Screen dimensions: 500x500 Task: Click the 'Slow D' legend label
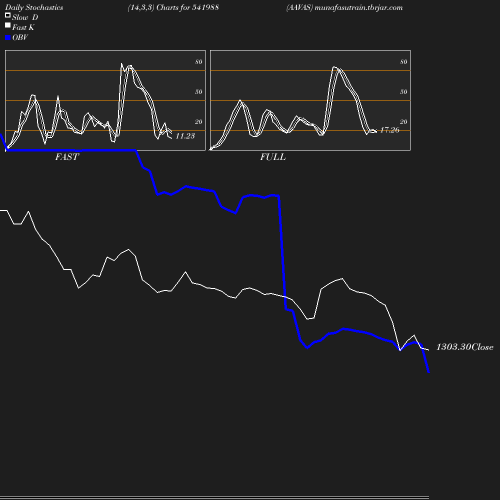(x=25, y=17)
